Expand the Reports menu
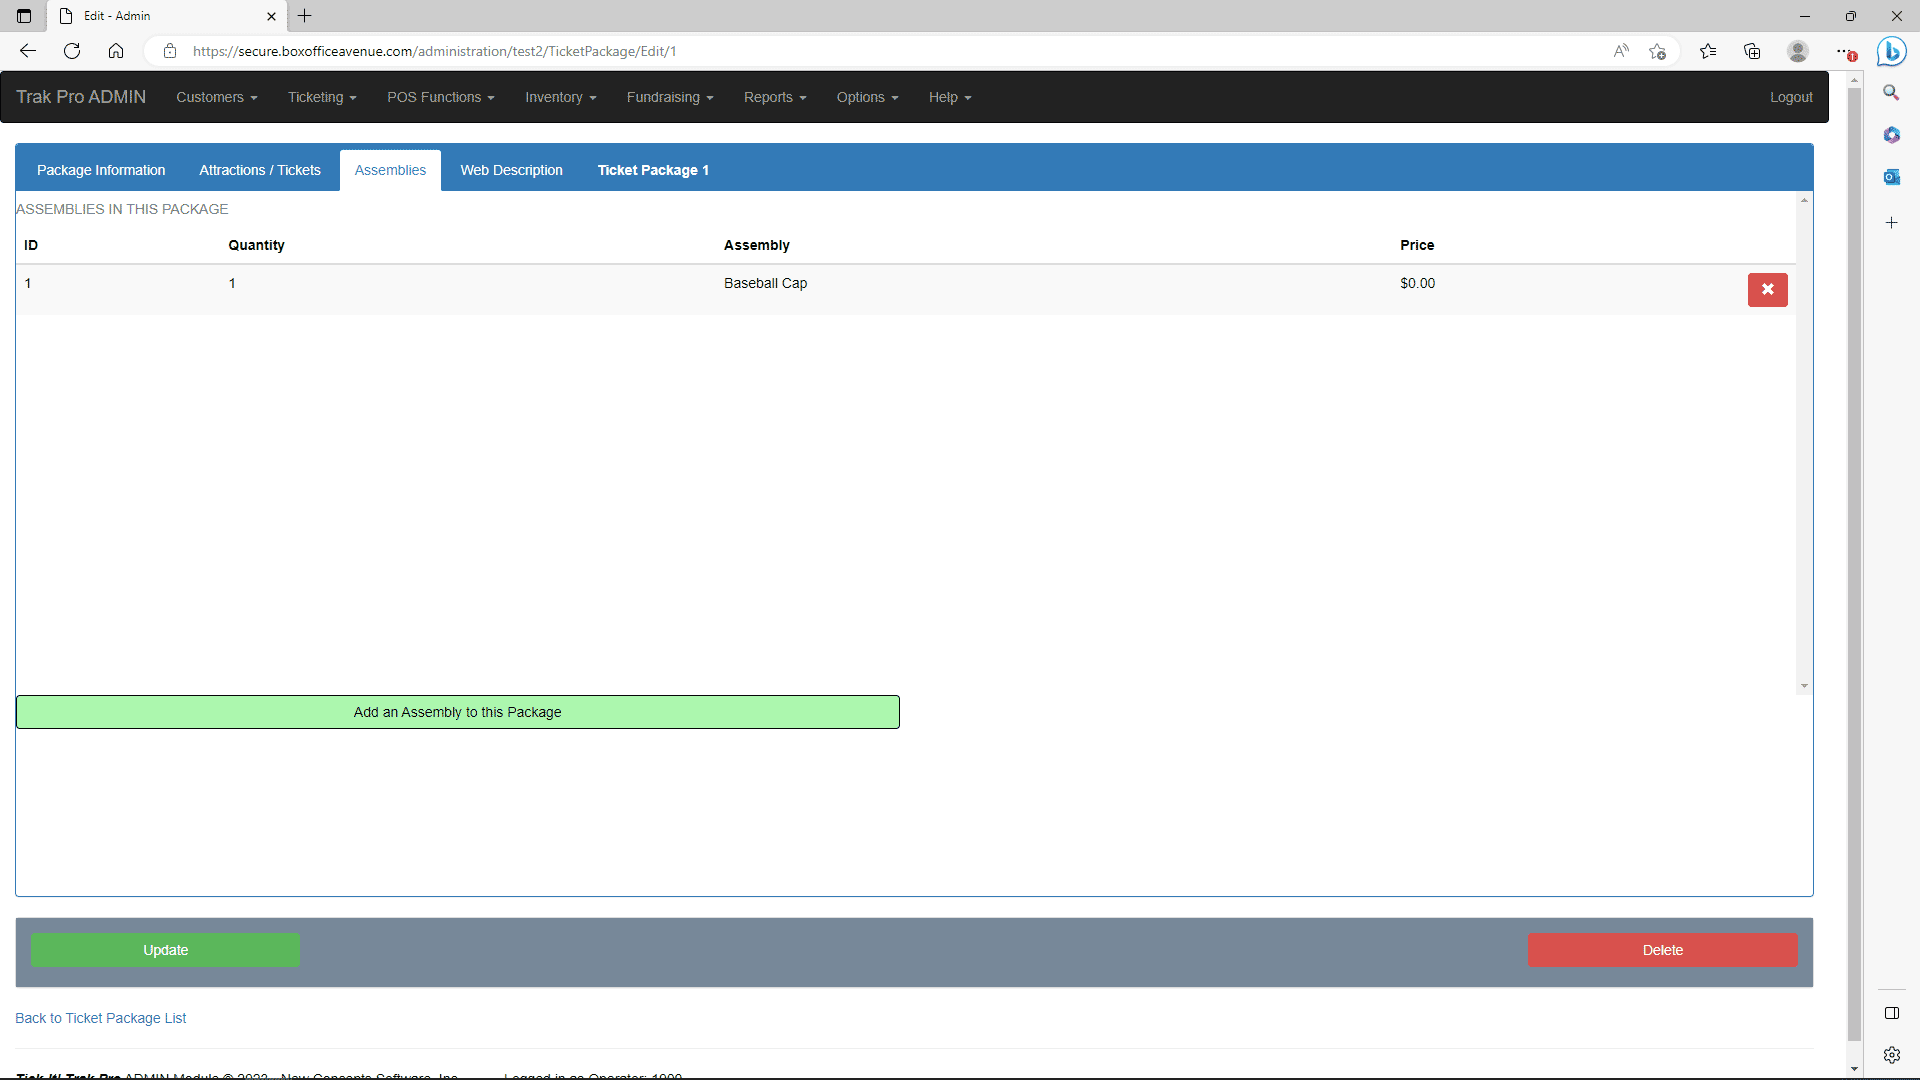This screenshot has height=1080, width=1920. (x=775, y=97)
